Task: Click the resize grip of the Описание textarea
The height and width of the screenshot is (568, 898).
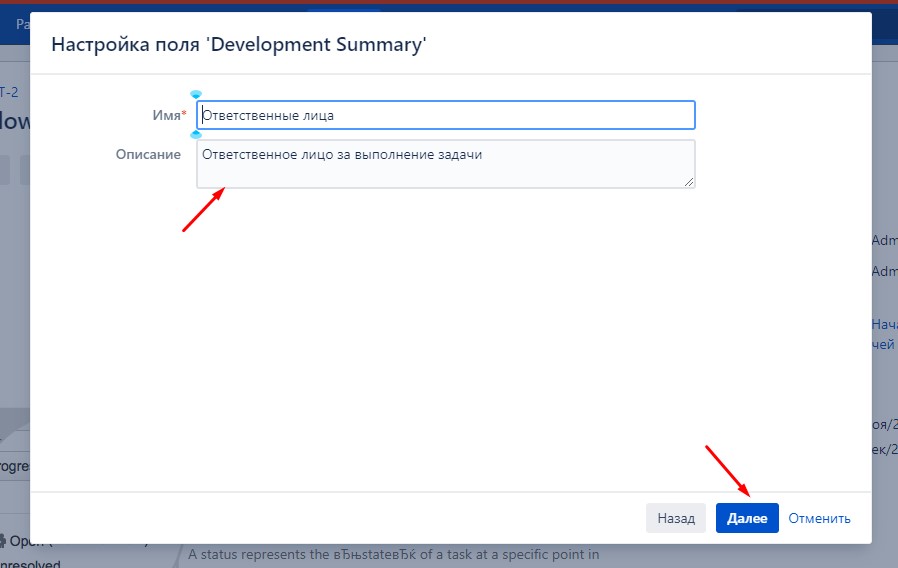Action: pos(688,182)
